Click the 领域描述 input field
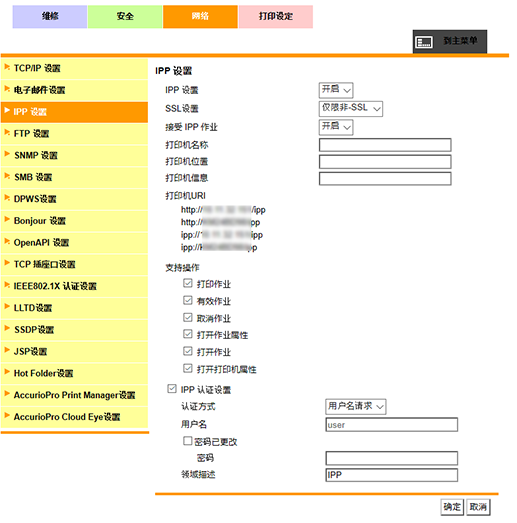This screenshot has height=523, width=517. [392, 475]
